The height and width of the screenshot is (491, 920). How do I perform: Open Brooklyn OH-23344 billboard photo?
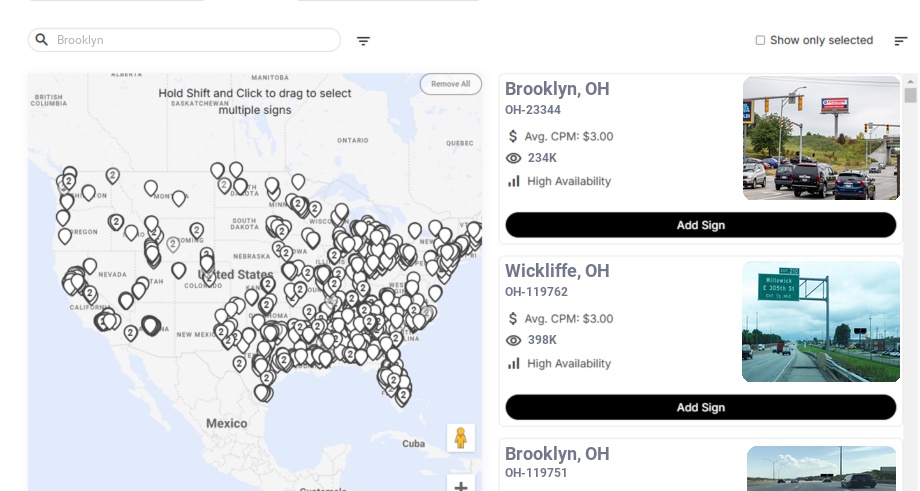coord(821,138)
